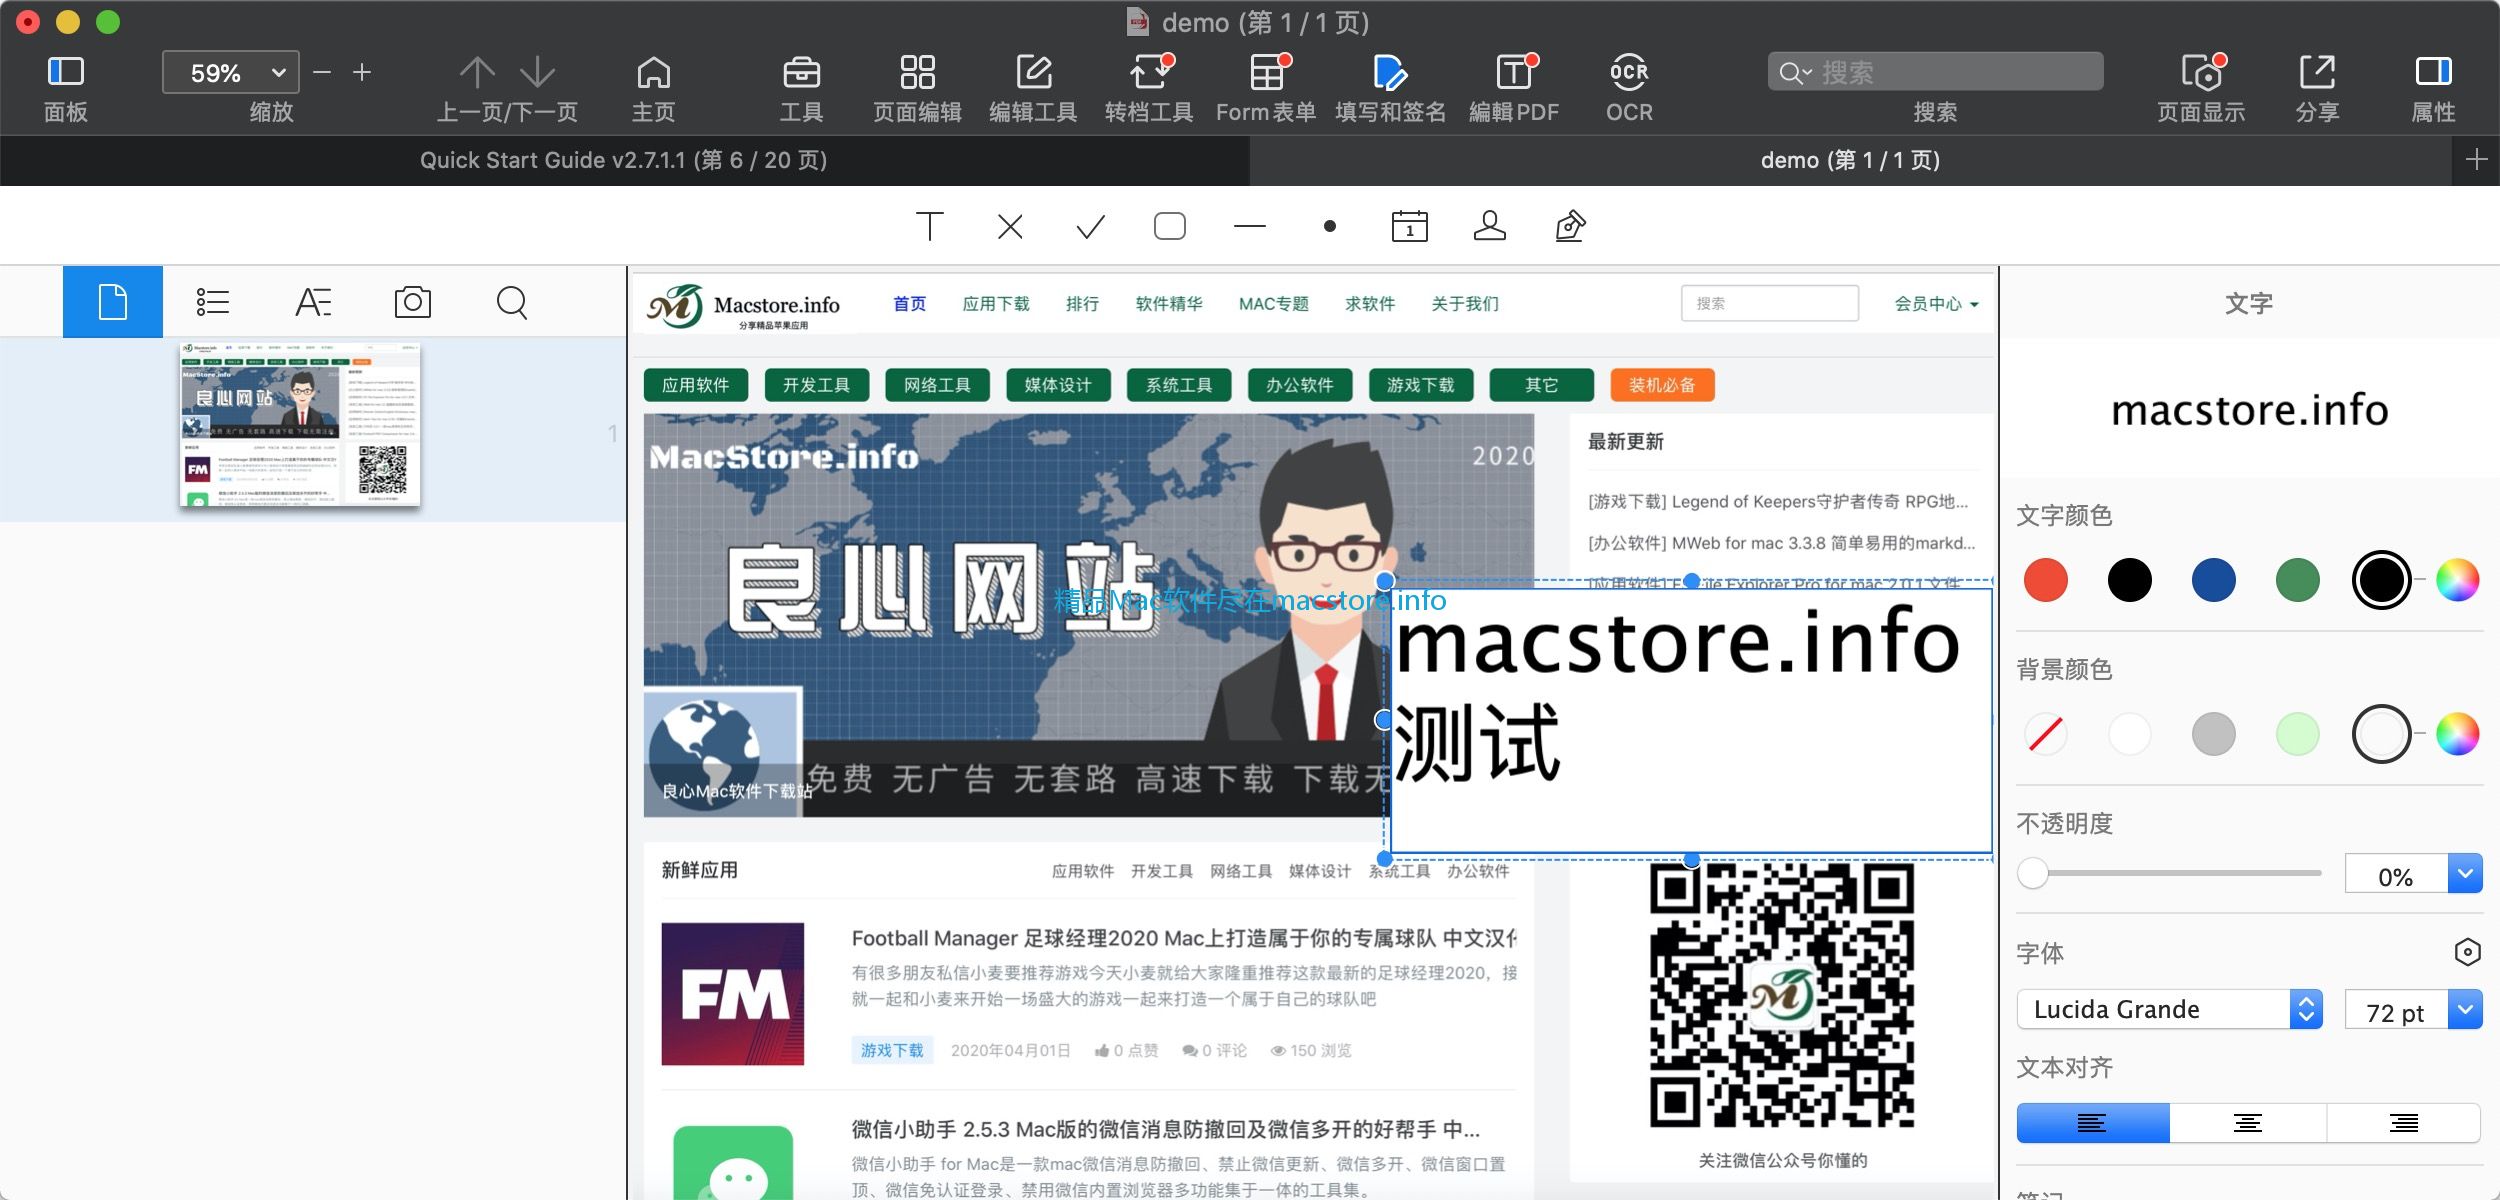Open the Tools (工具) toolbox icon
Image resolution: width=2500 pixels, height=1200 pixels.
click(802, 72)
